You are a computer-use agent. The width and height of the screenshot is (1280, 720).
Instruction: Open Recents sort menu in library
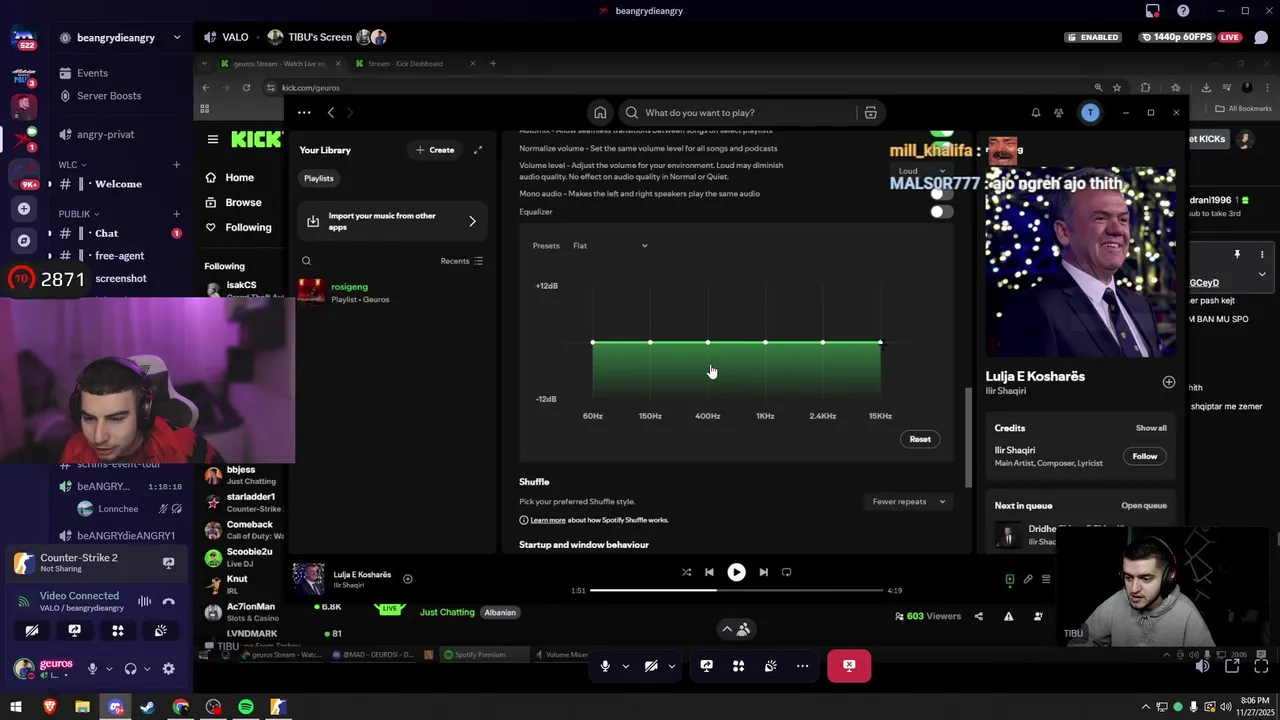pos(462,261)
